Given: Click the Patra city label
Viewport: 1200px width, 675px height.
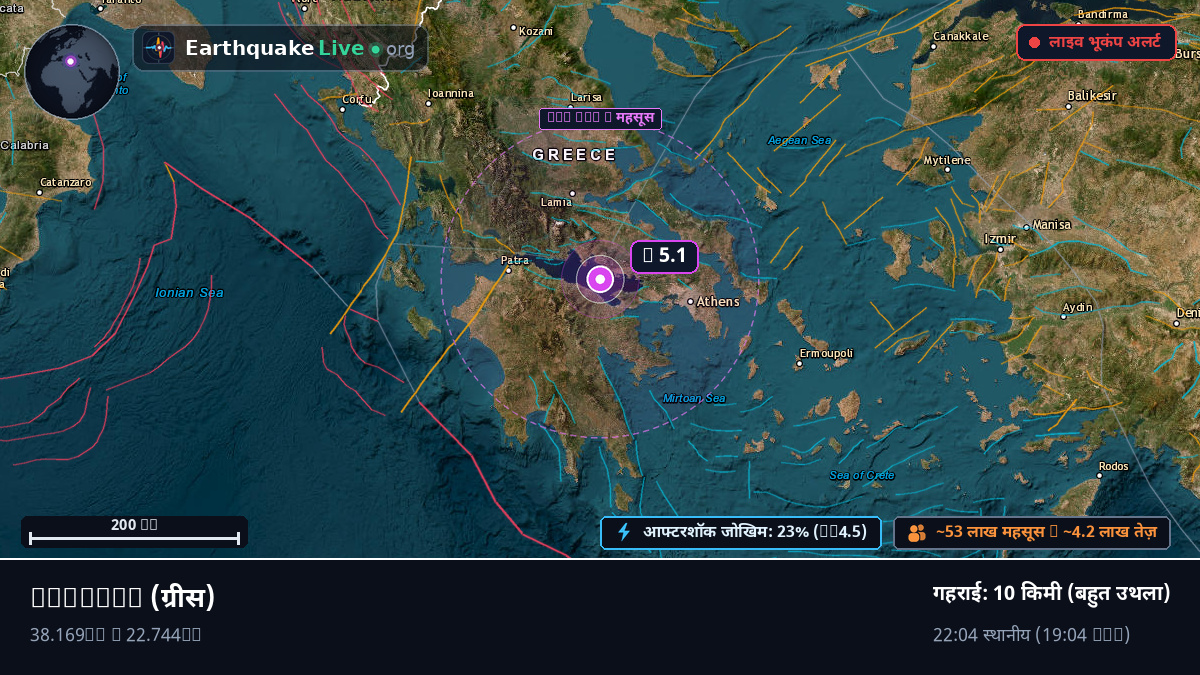Looking at the screenshot, I should [x=515, y=260].
